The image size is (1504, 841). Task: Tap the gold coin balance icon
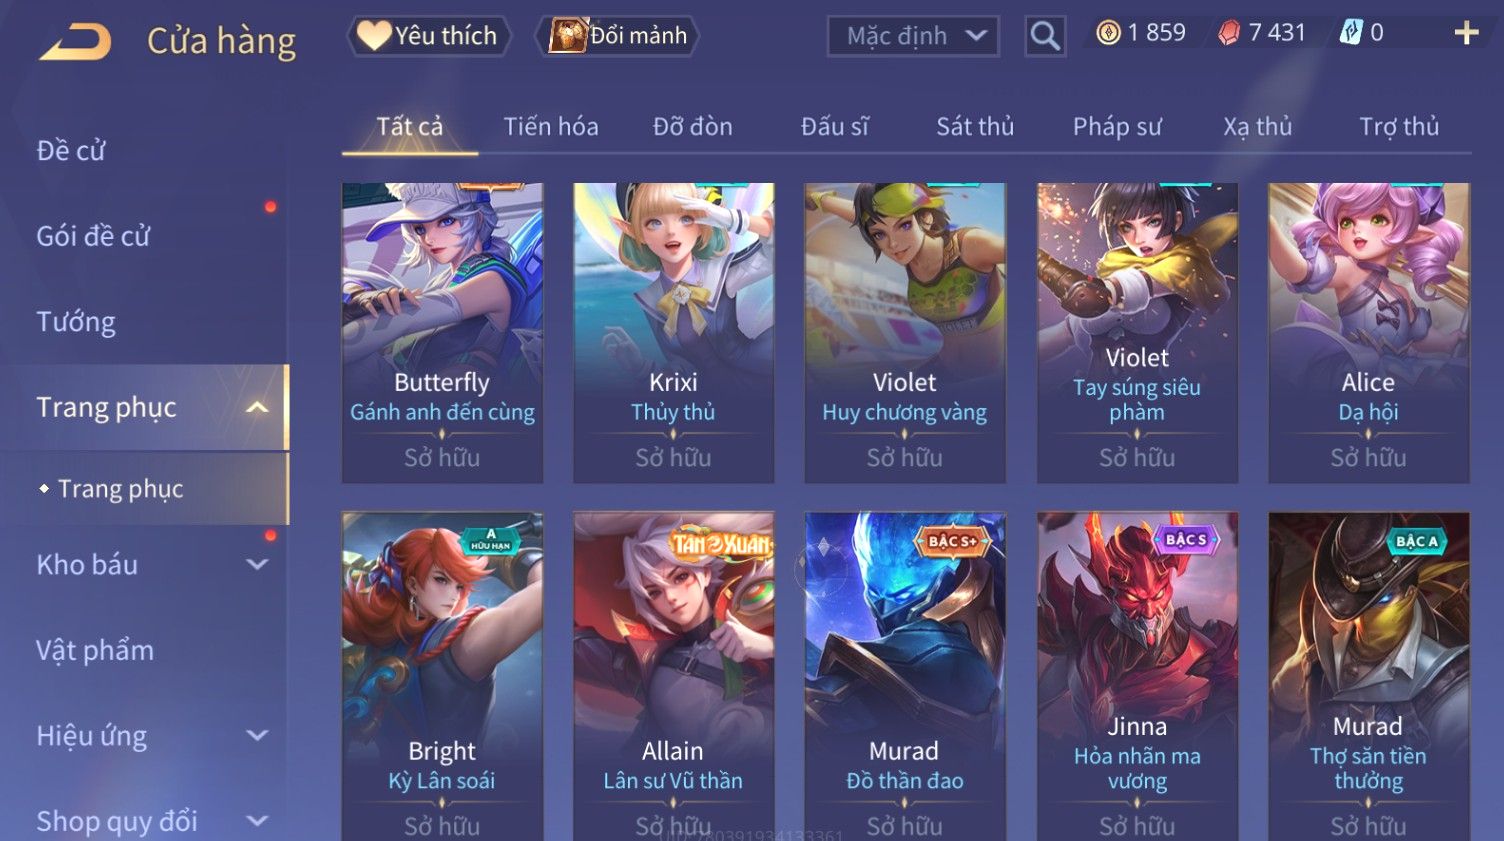click(x=1108, y=33)
